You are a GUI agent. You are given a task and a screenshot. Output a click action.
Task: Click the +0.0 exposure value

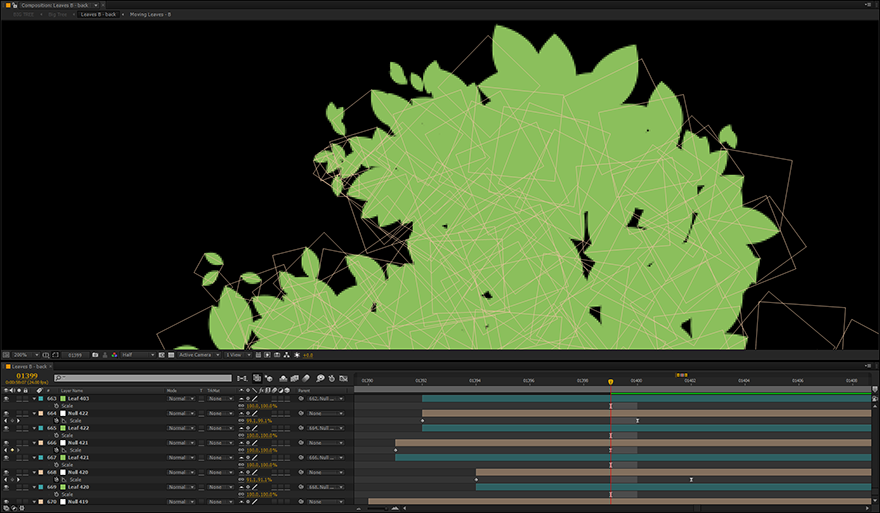308,355
